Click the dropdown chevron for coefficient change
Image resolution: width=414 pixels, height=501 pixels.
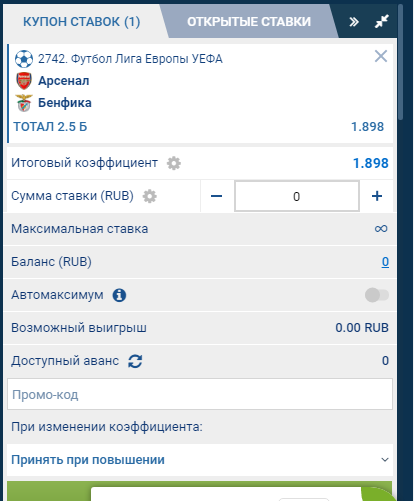pos(385,460)
